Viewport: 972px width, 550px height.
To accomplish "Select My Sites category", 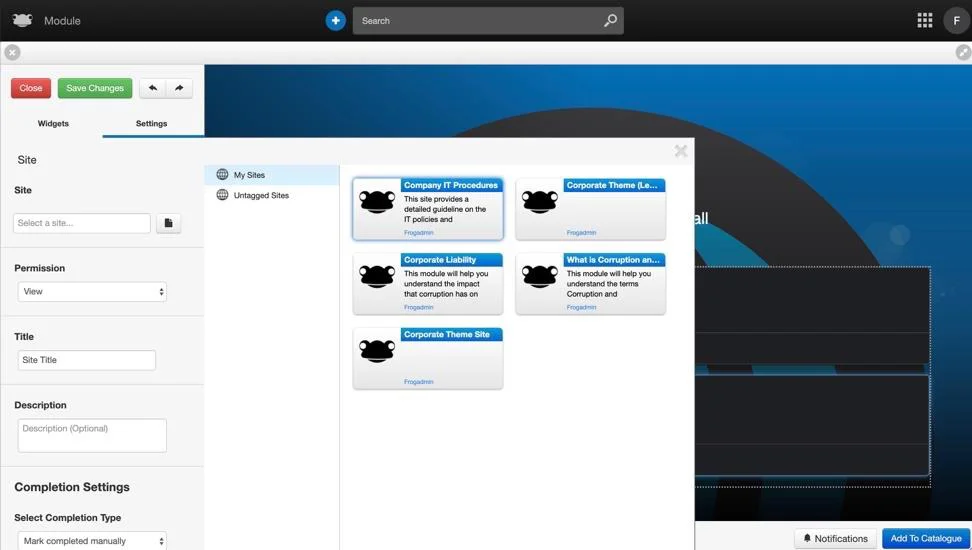I will (x=272, y=175).
